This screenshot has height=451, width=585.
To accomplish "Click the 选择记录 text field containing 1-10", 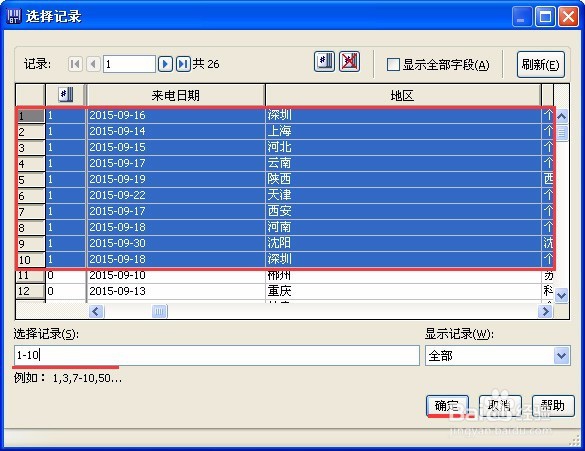I will pos(217,356).
